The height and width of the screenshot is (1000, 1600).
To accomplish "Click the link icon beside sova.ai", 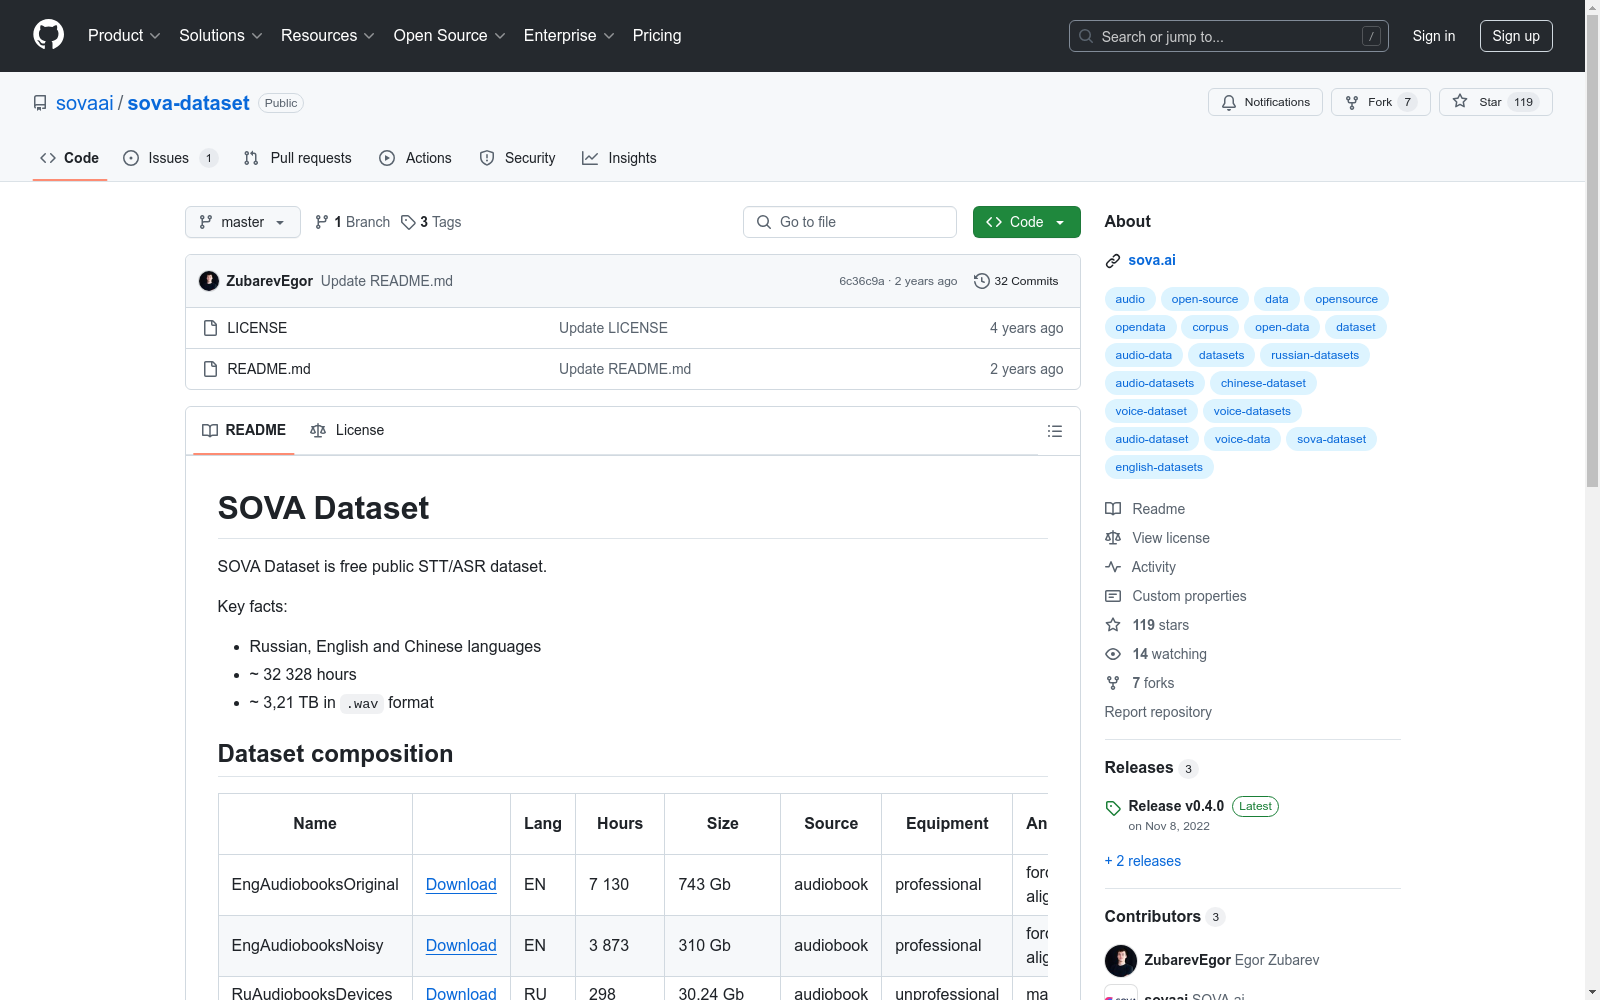I will coord(1113,261).
